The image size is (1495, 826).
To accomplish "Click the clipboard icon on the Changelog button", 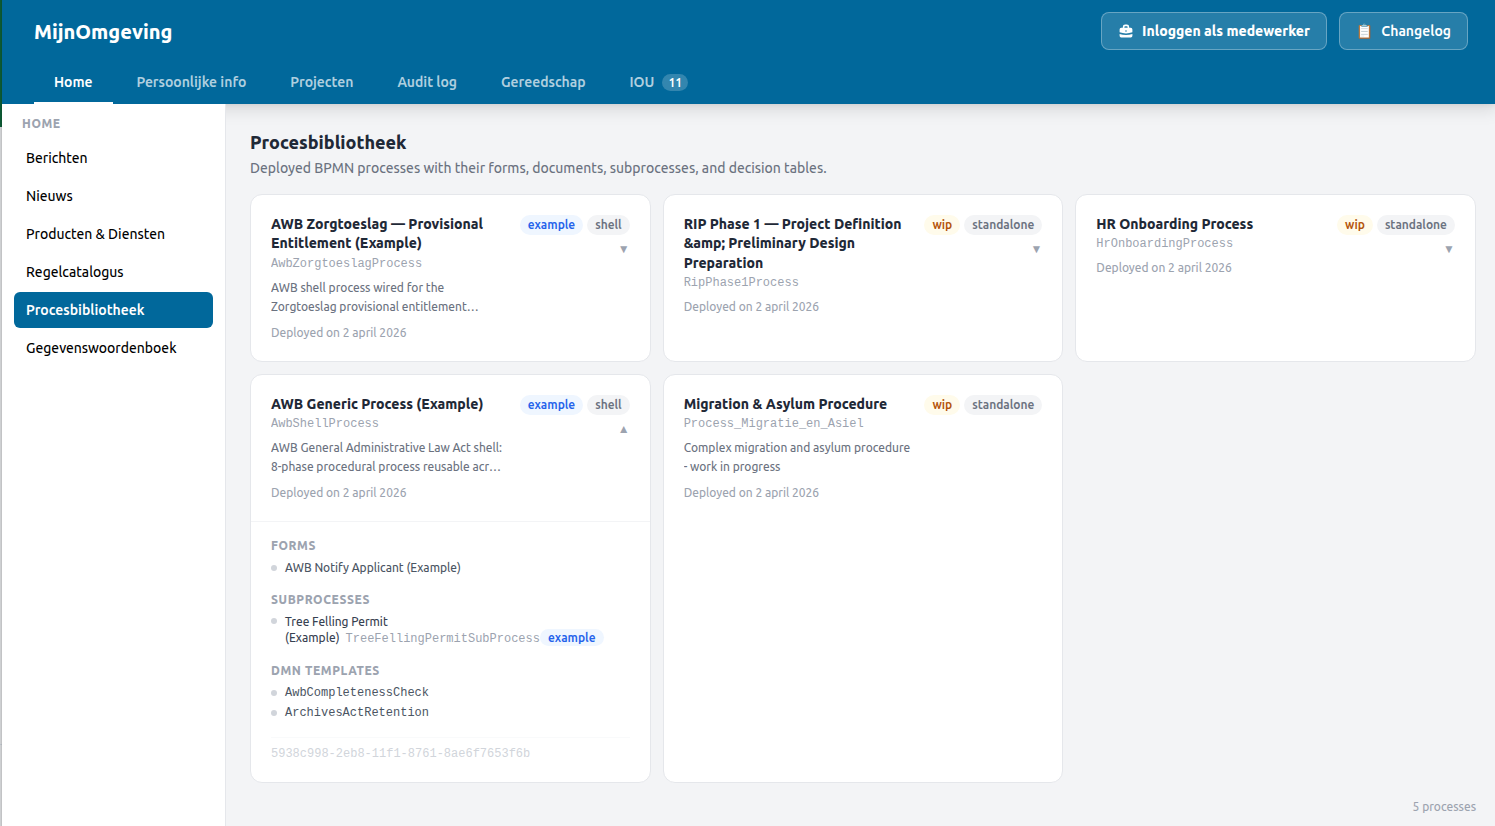I will point(1365,31).
